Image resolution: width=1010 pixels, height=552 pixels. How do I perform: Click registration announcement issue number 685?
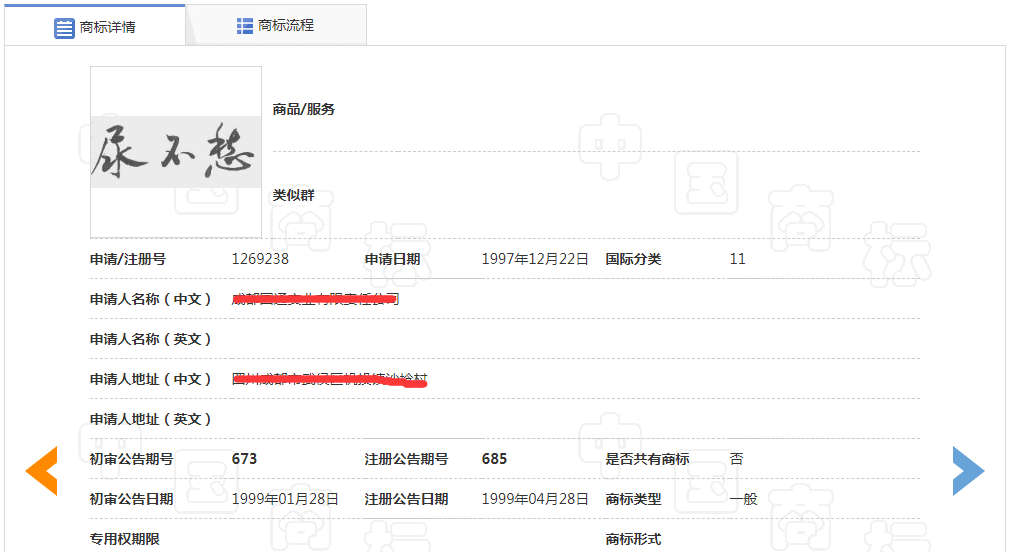click(494, 459)
